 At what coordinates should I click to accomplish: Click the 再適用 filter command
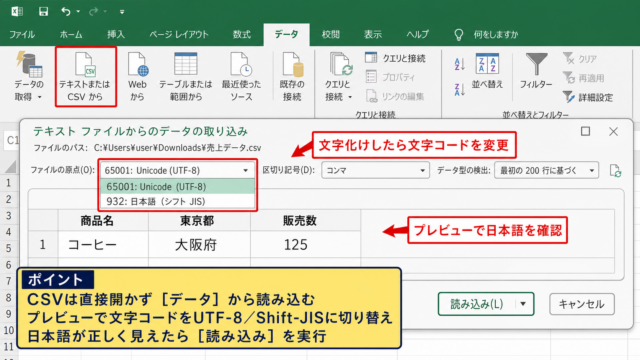[x=584, y=78]
